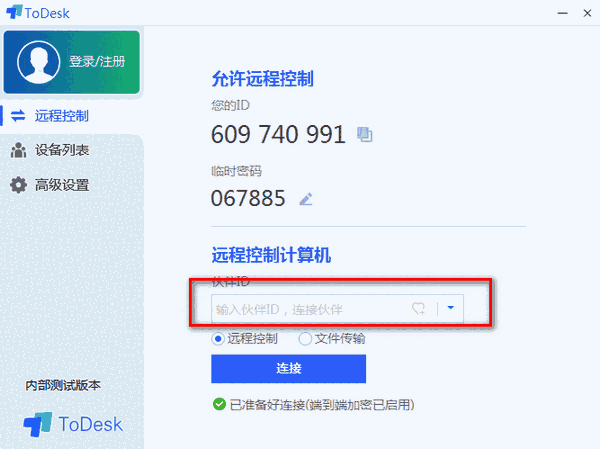The image size is (600, 449).
Task: Click the ID number 609 740 991
Action: 278,134
